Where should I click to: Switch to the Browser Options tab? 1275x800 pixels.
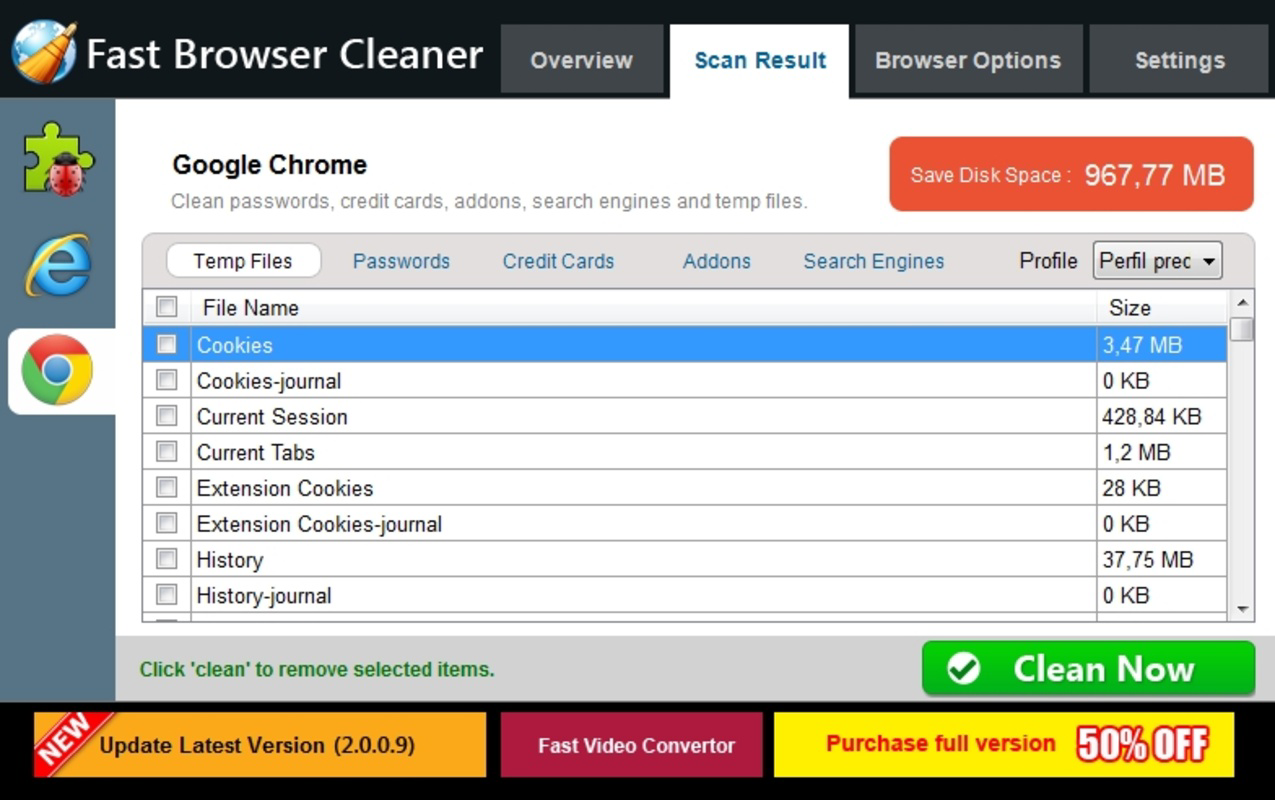[968, 60]
